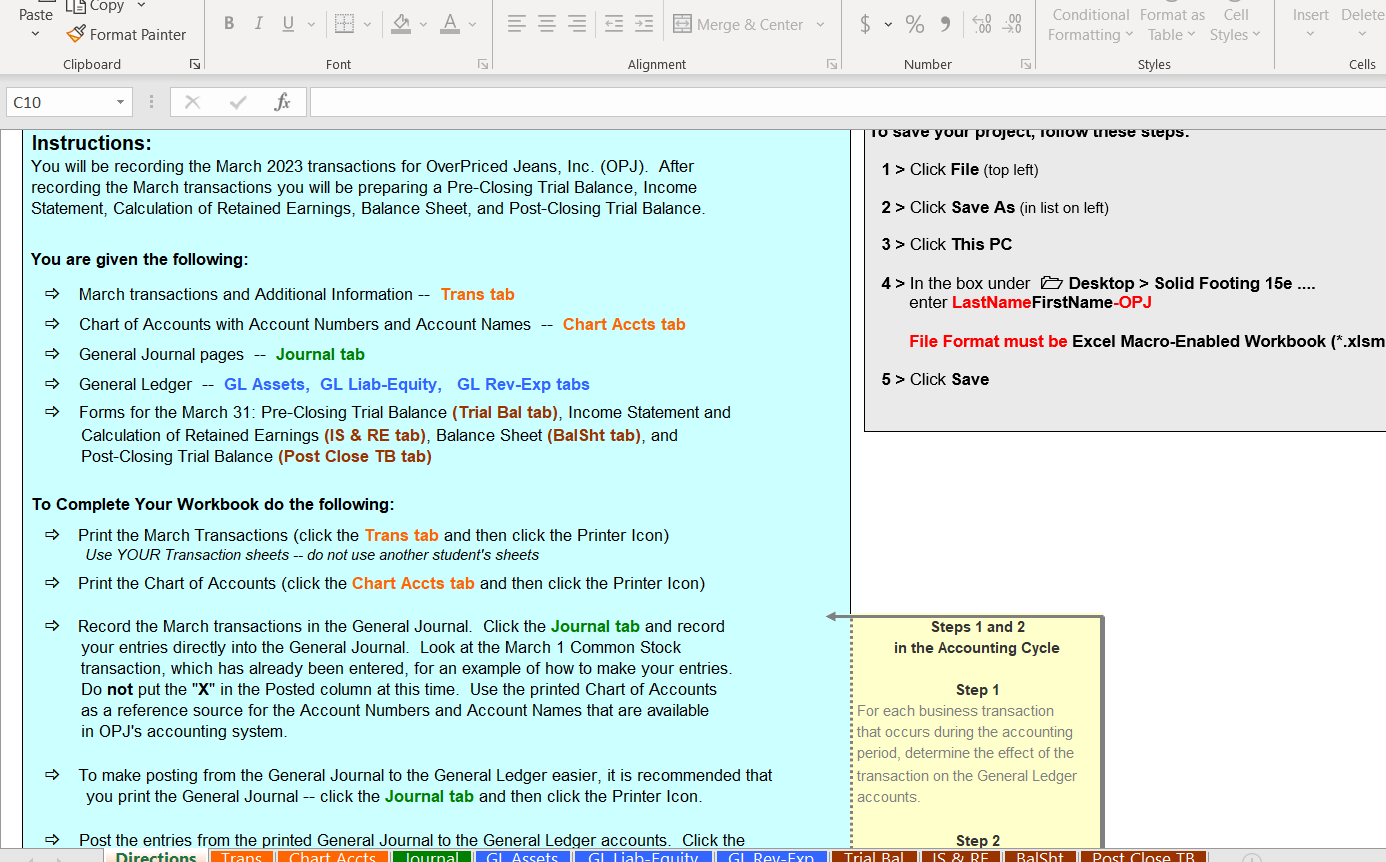
Task: Apply Italic formatting
Action: pyautogui.click(x=258, y=23)
